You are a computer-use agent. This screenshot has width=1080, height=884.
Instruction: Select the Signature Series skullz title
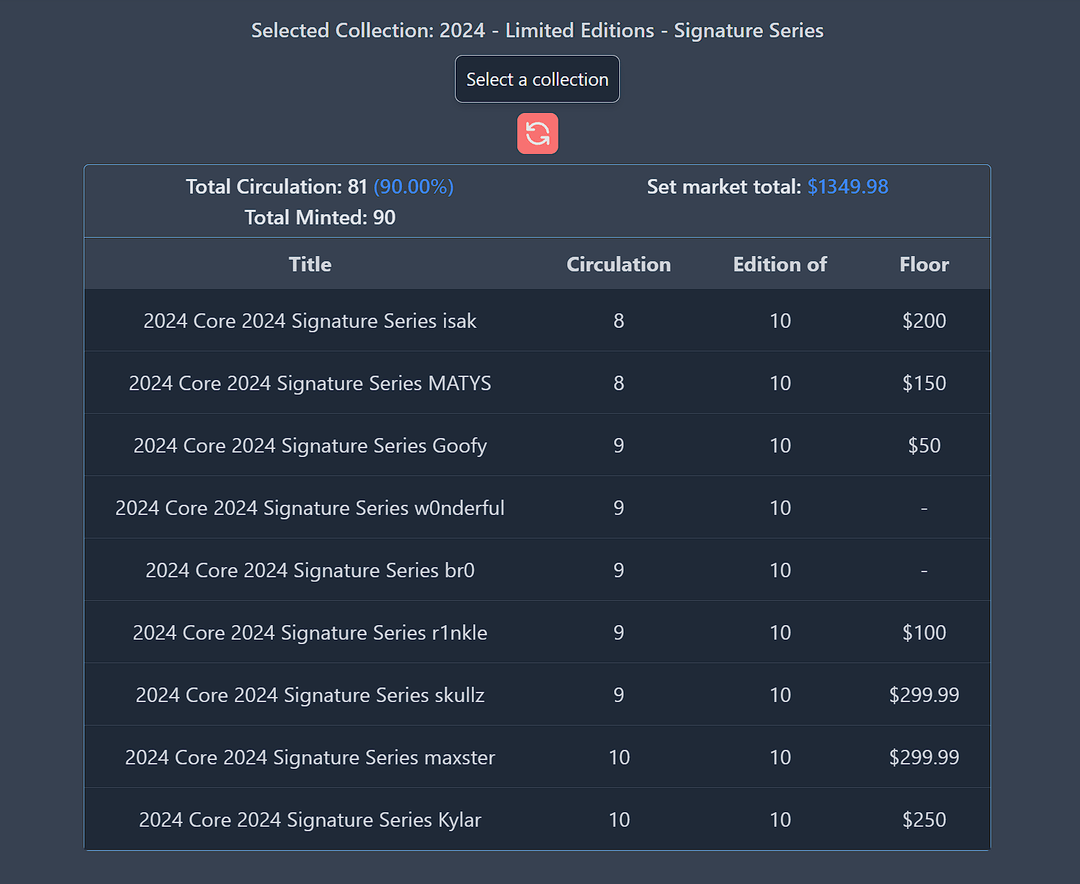pyautogui.click(x=310, y=695)
